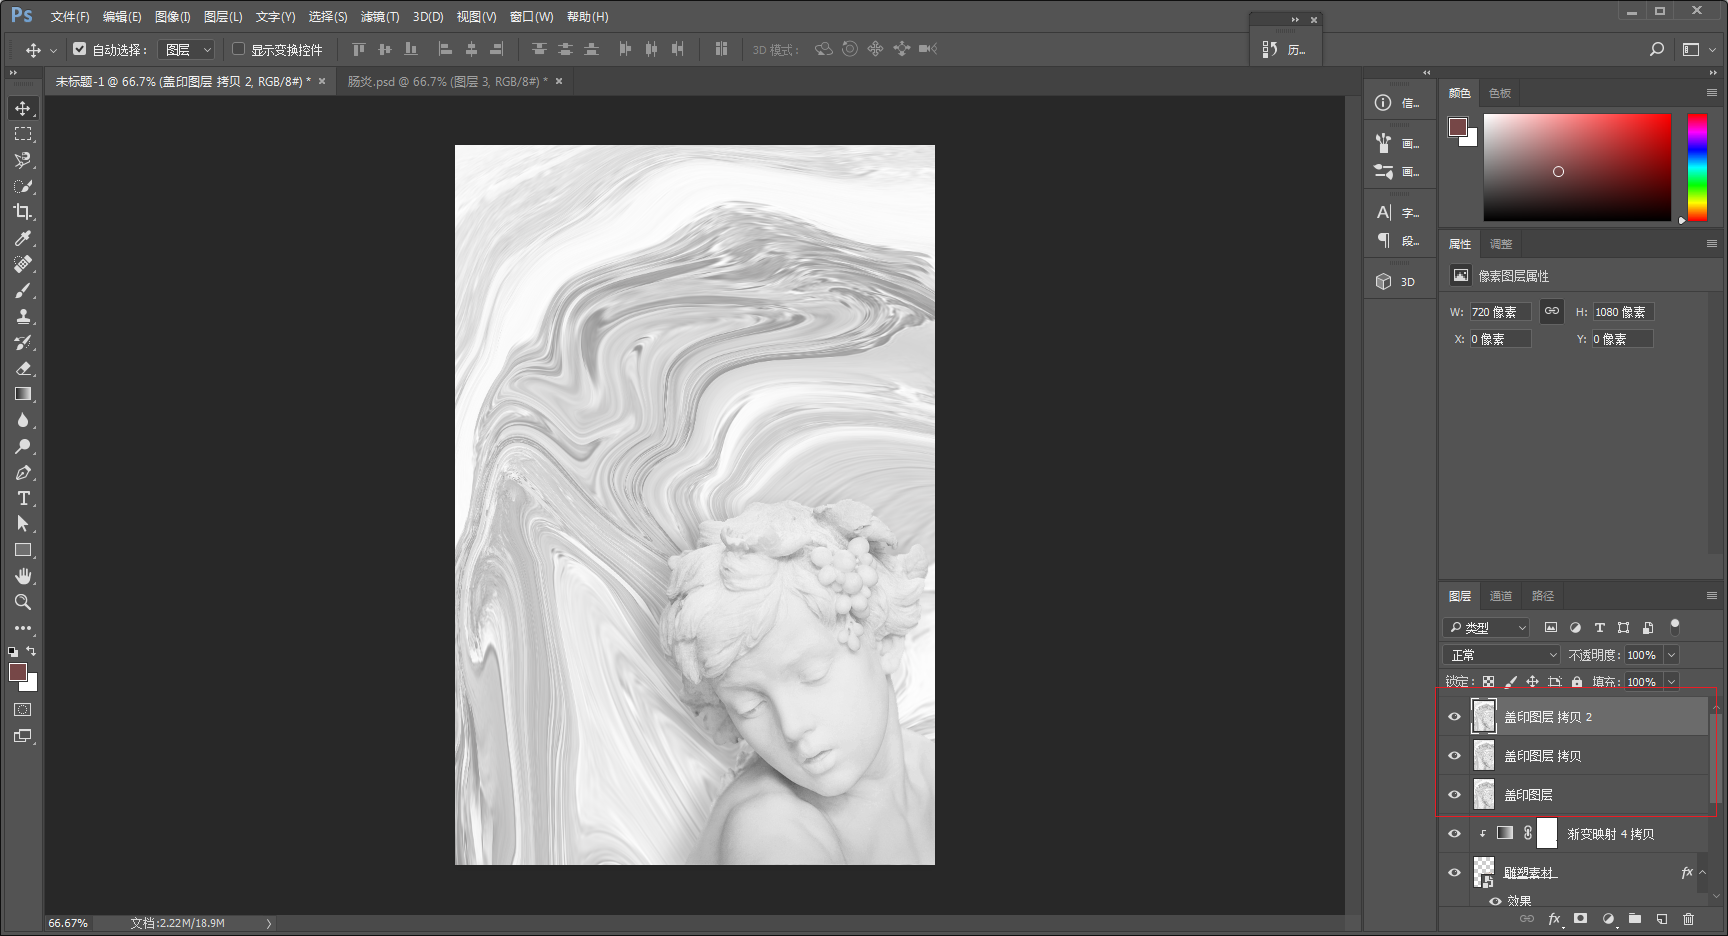1728x936 pixels.
Task: Click the W width input field
Action: click(x=1500, y=312)
